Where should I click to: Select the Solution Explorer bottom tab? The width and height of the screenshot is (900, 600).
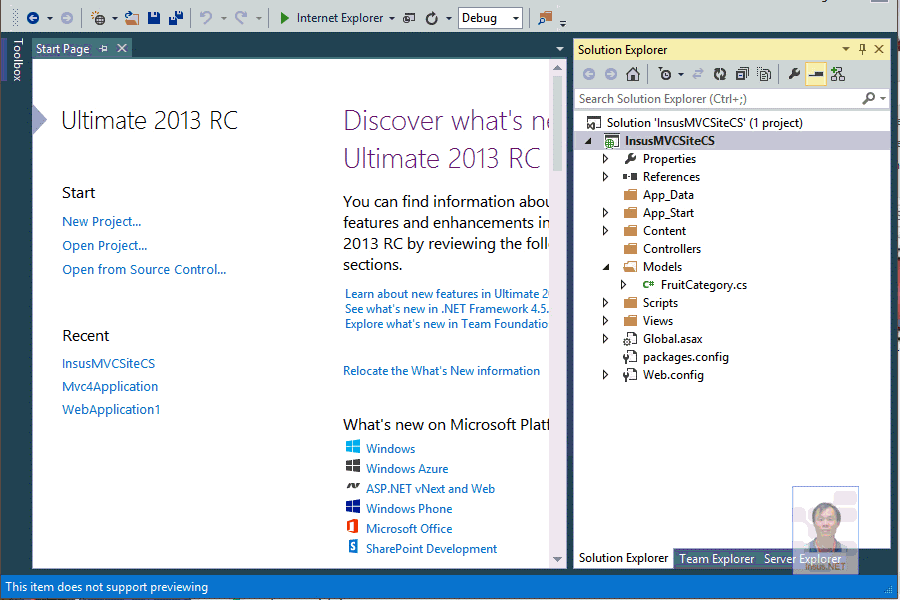click(623, 558)
